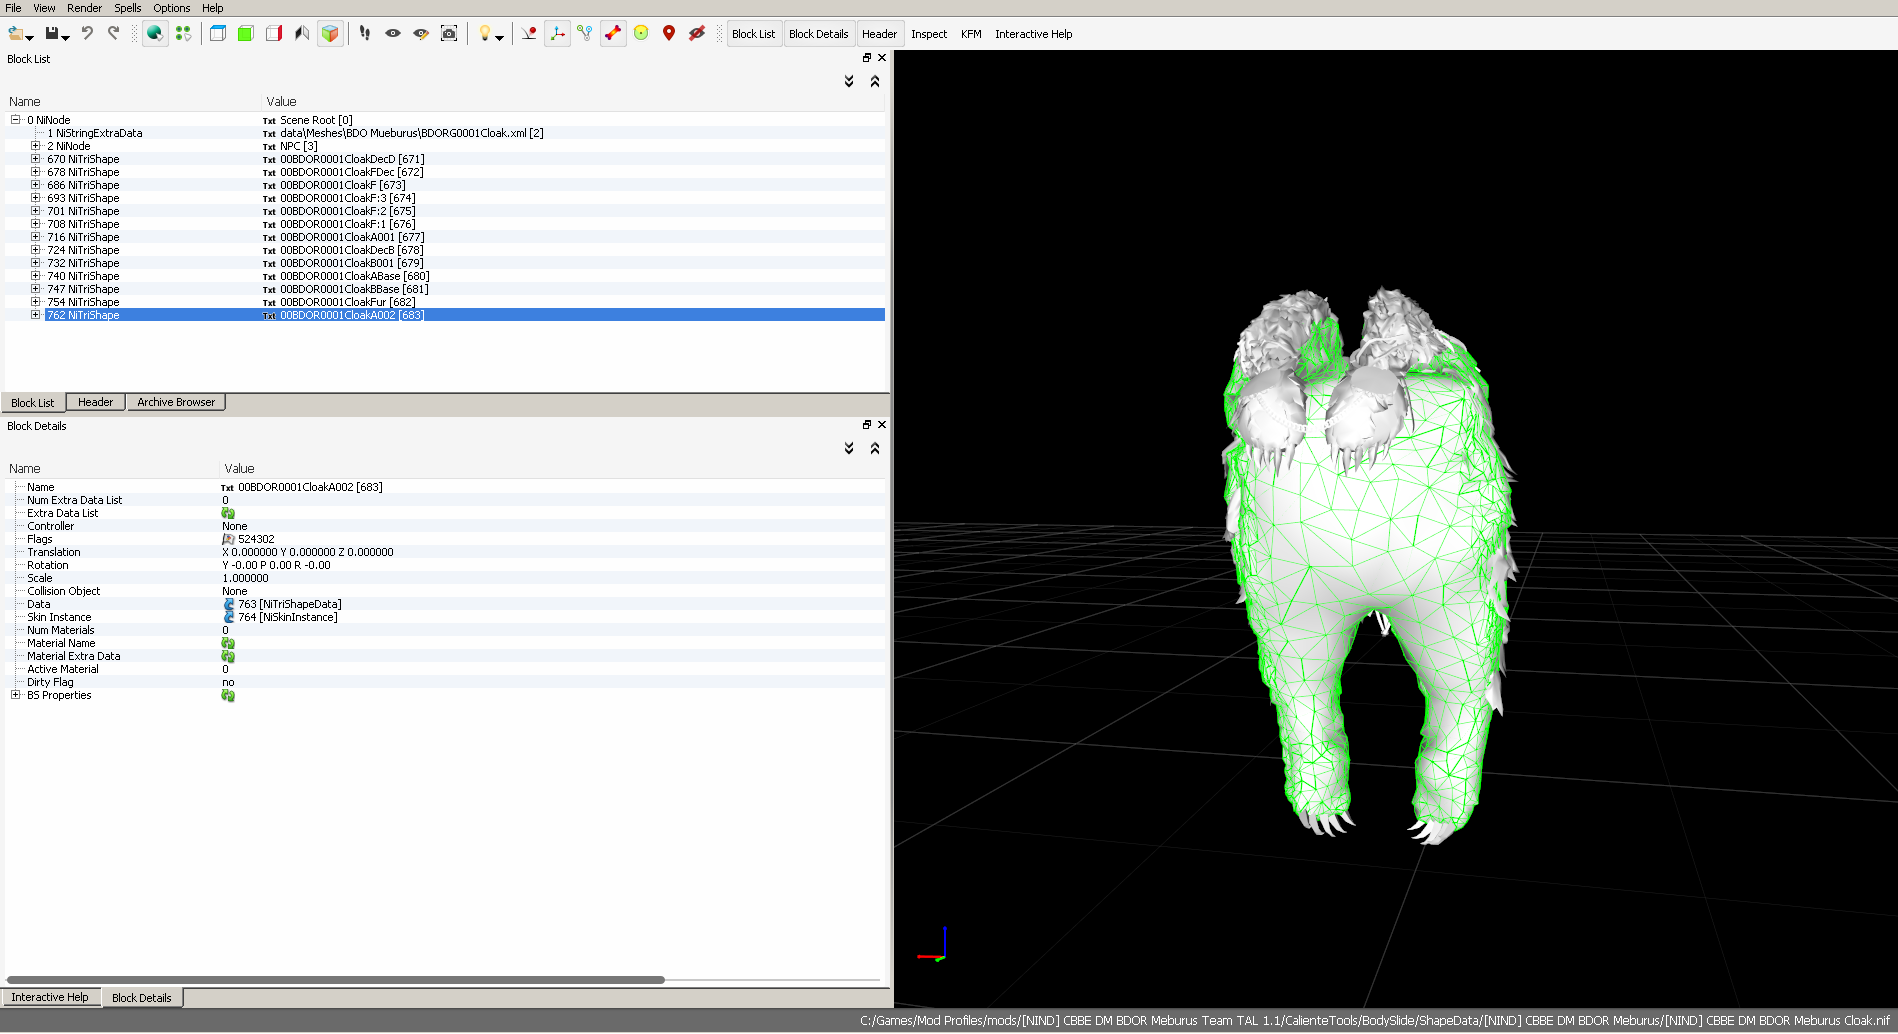
Task: Expand the BS Properties row
Action: [x=15, y=695]
